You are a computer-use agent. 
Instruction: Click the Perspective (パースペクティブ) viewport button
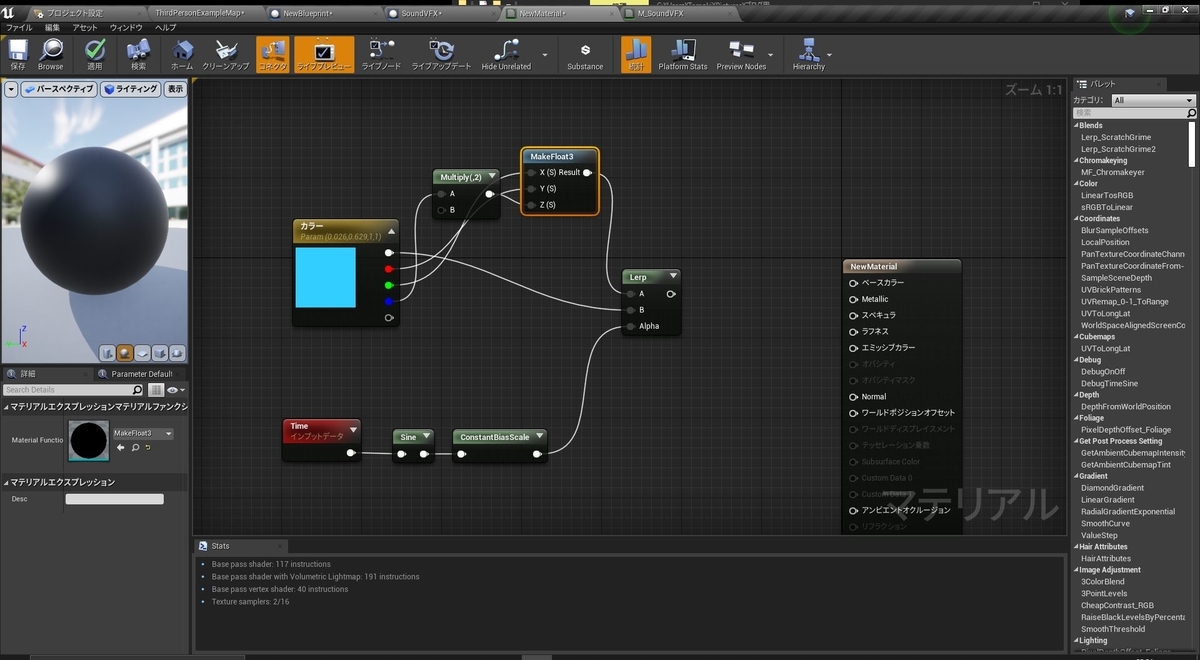tap(59, 89)
